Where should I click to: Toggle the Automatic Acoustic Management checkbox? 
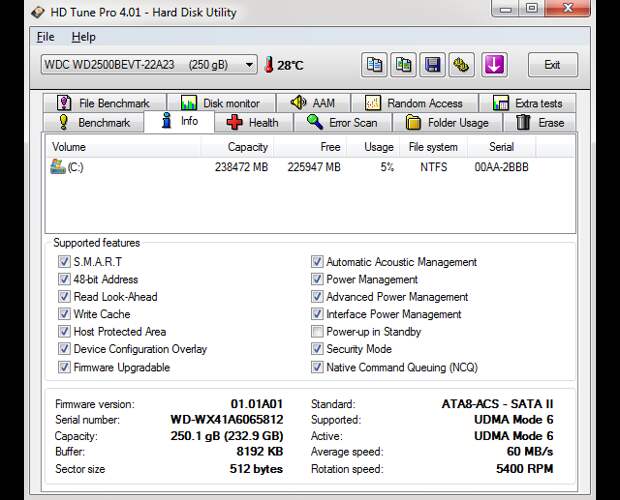pos(317,261)
